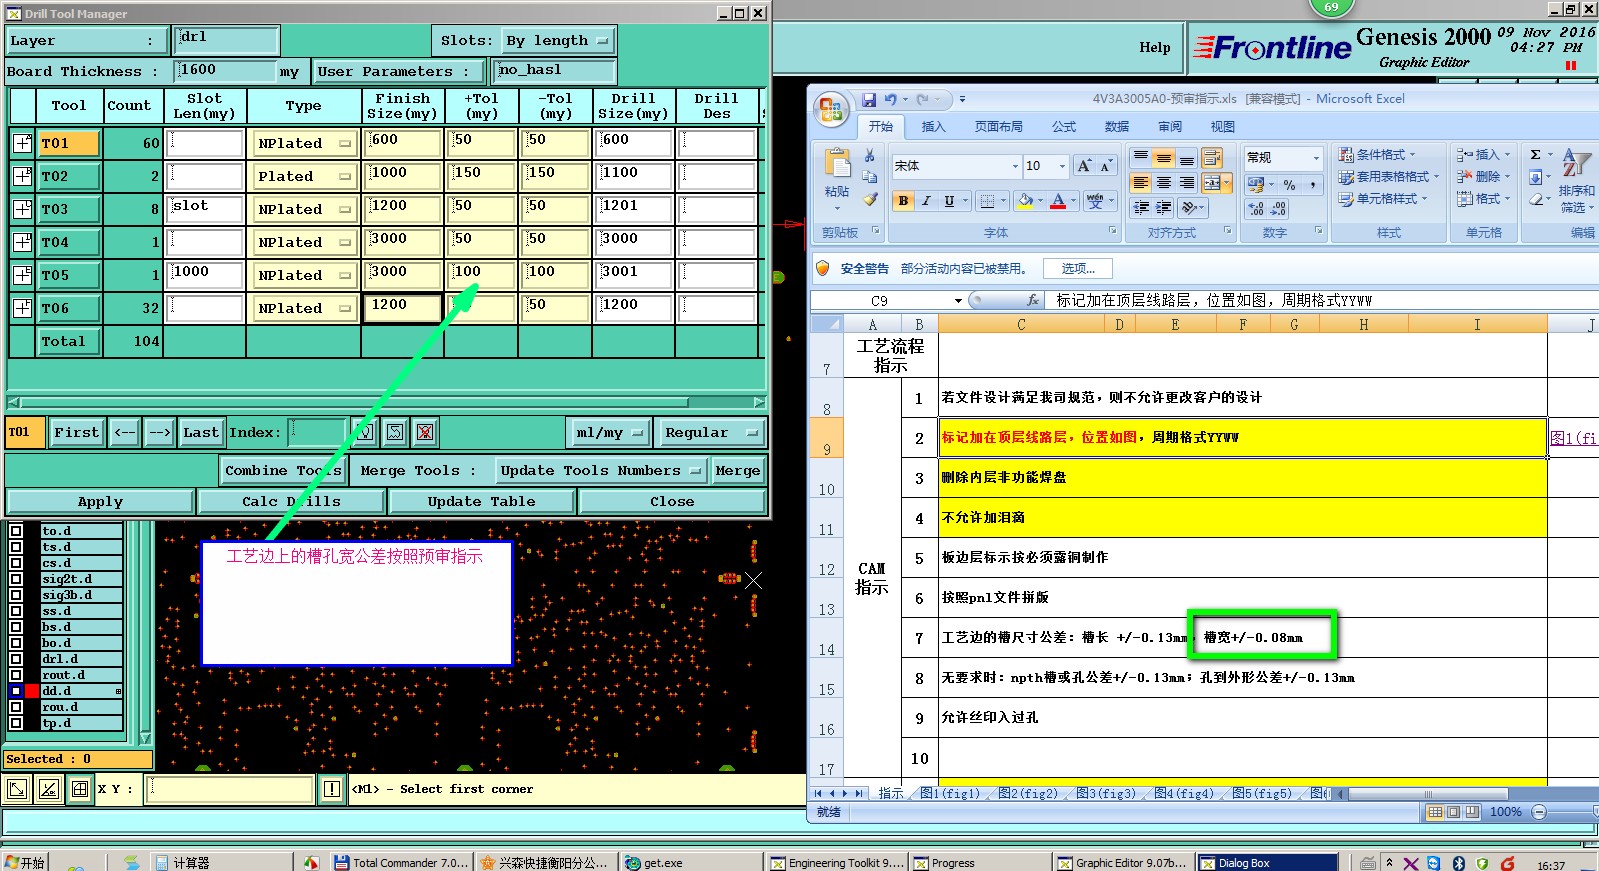
Task: Undo last action in Excel
Action: tap(890, 99)
